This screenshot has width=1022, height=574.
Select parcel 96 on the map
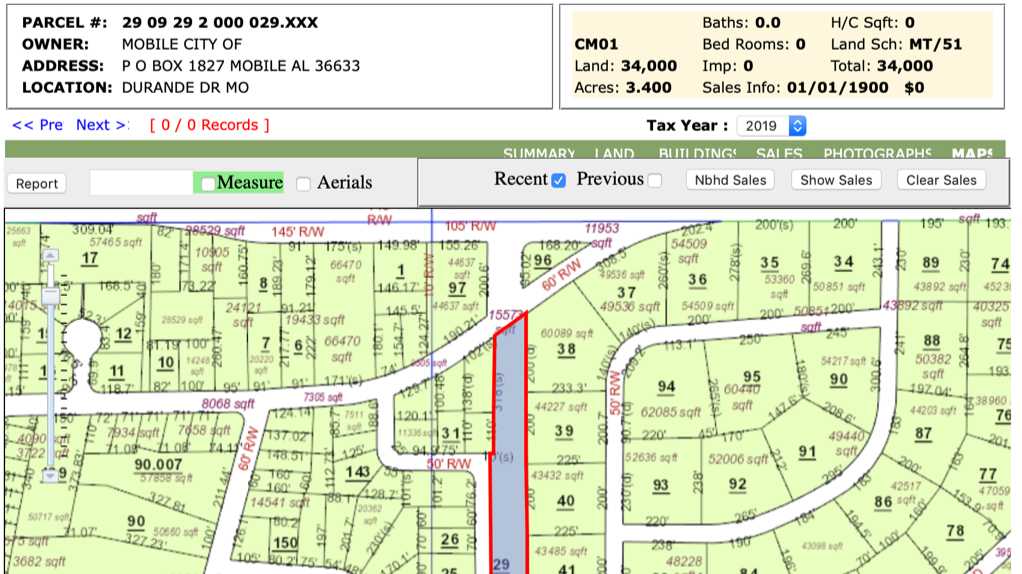tap(542, 260)
